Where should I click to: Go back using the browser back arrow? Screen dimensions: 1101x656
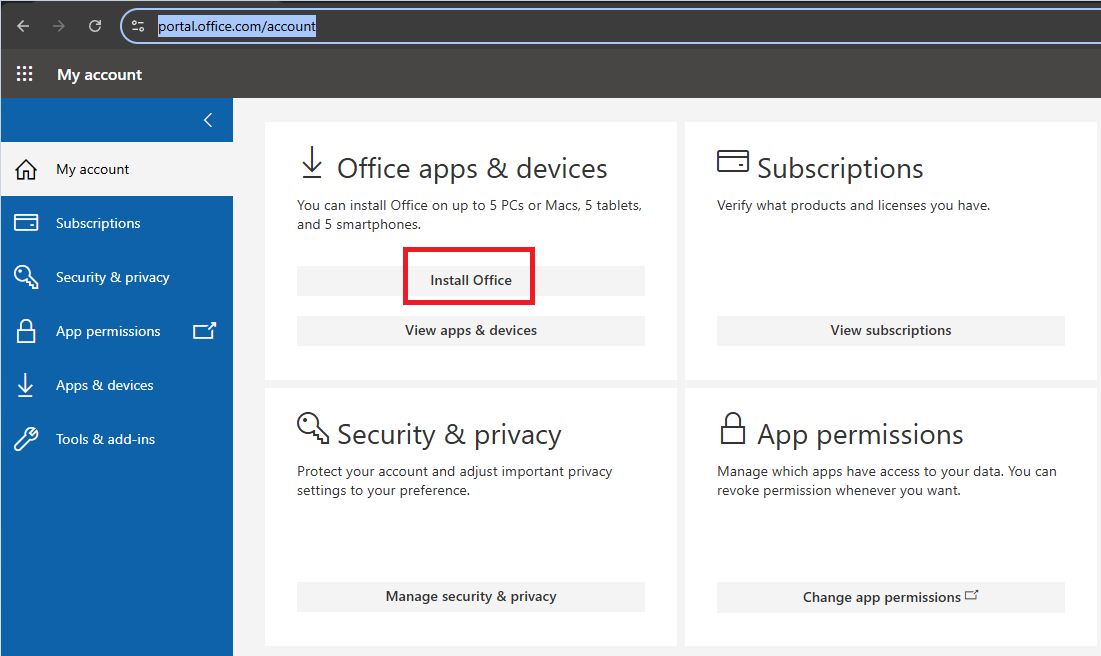coord(23,26)
